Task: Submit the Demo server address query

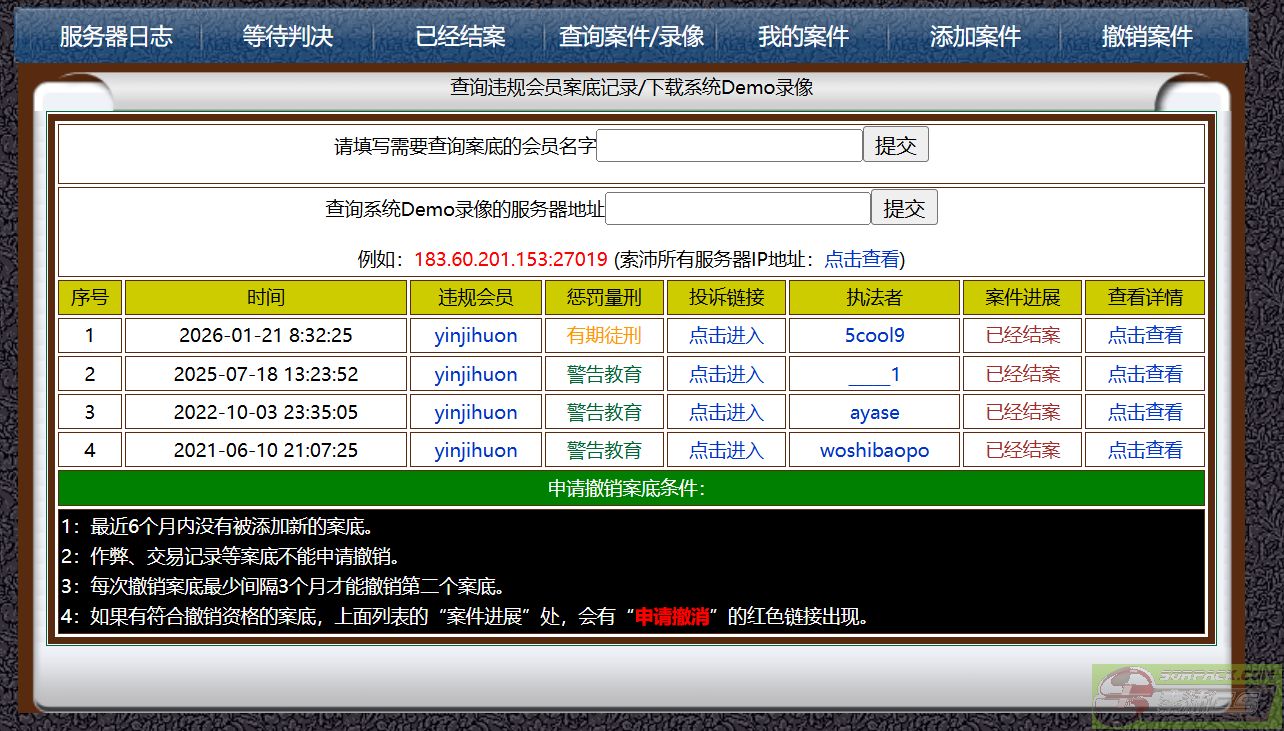Action: pyautogui.click(x=904, y=209)
